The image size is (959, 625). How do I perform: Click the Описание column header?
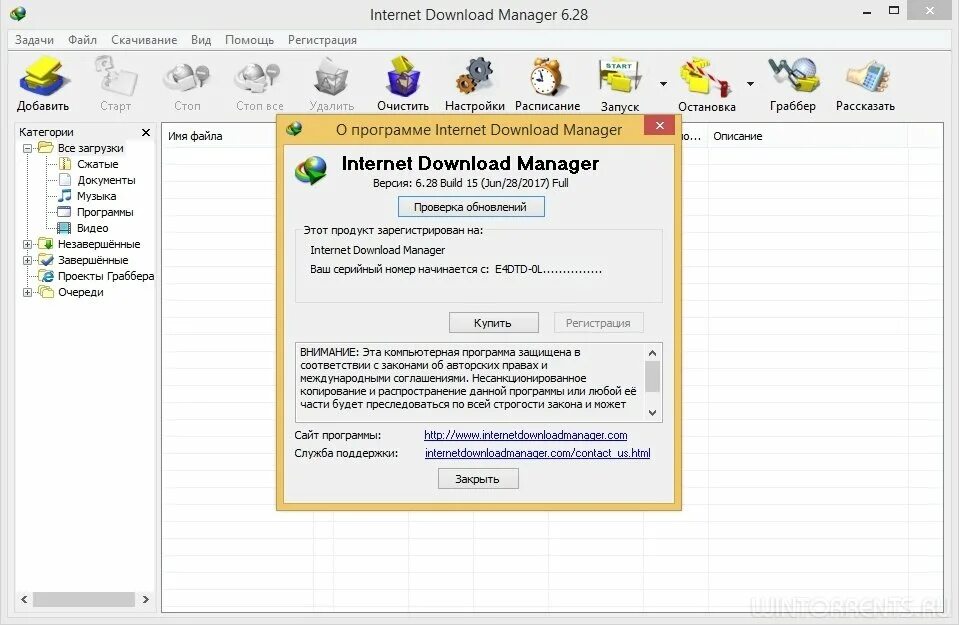coord(738,136)
